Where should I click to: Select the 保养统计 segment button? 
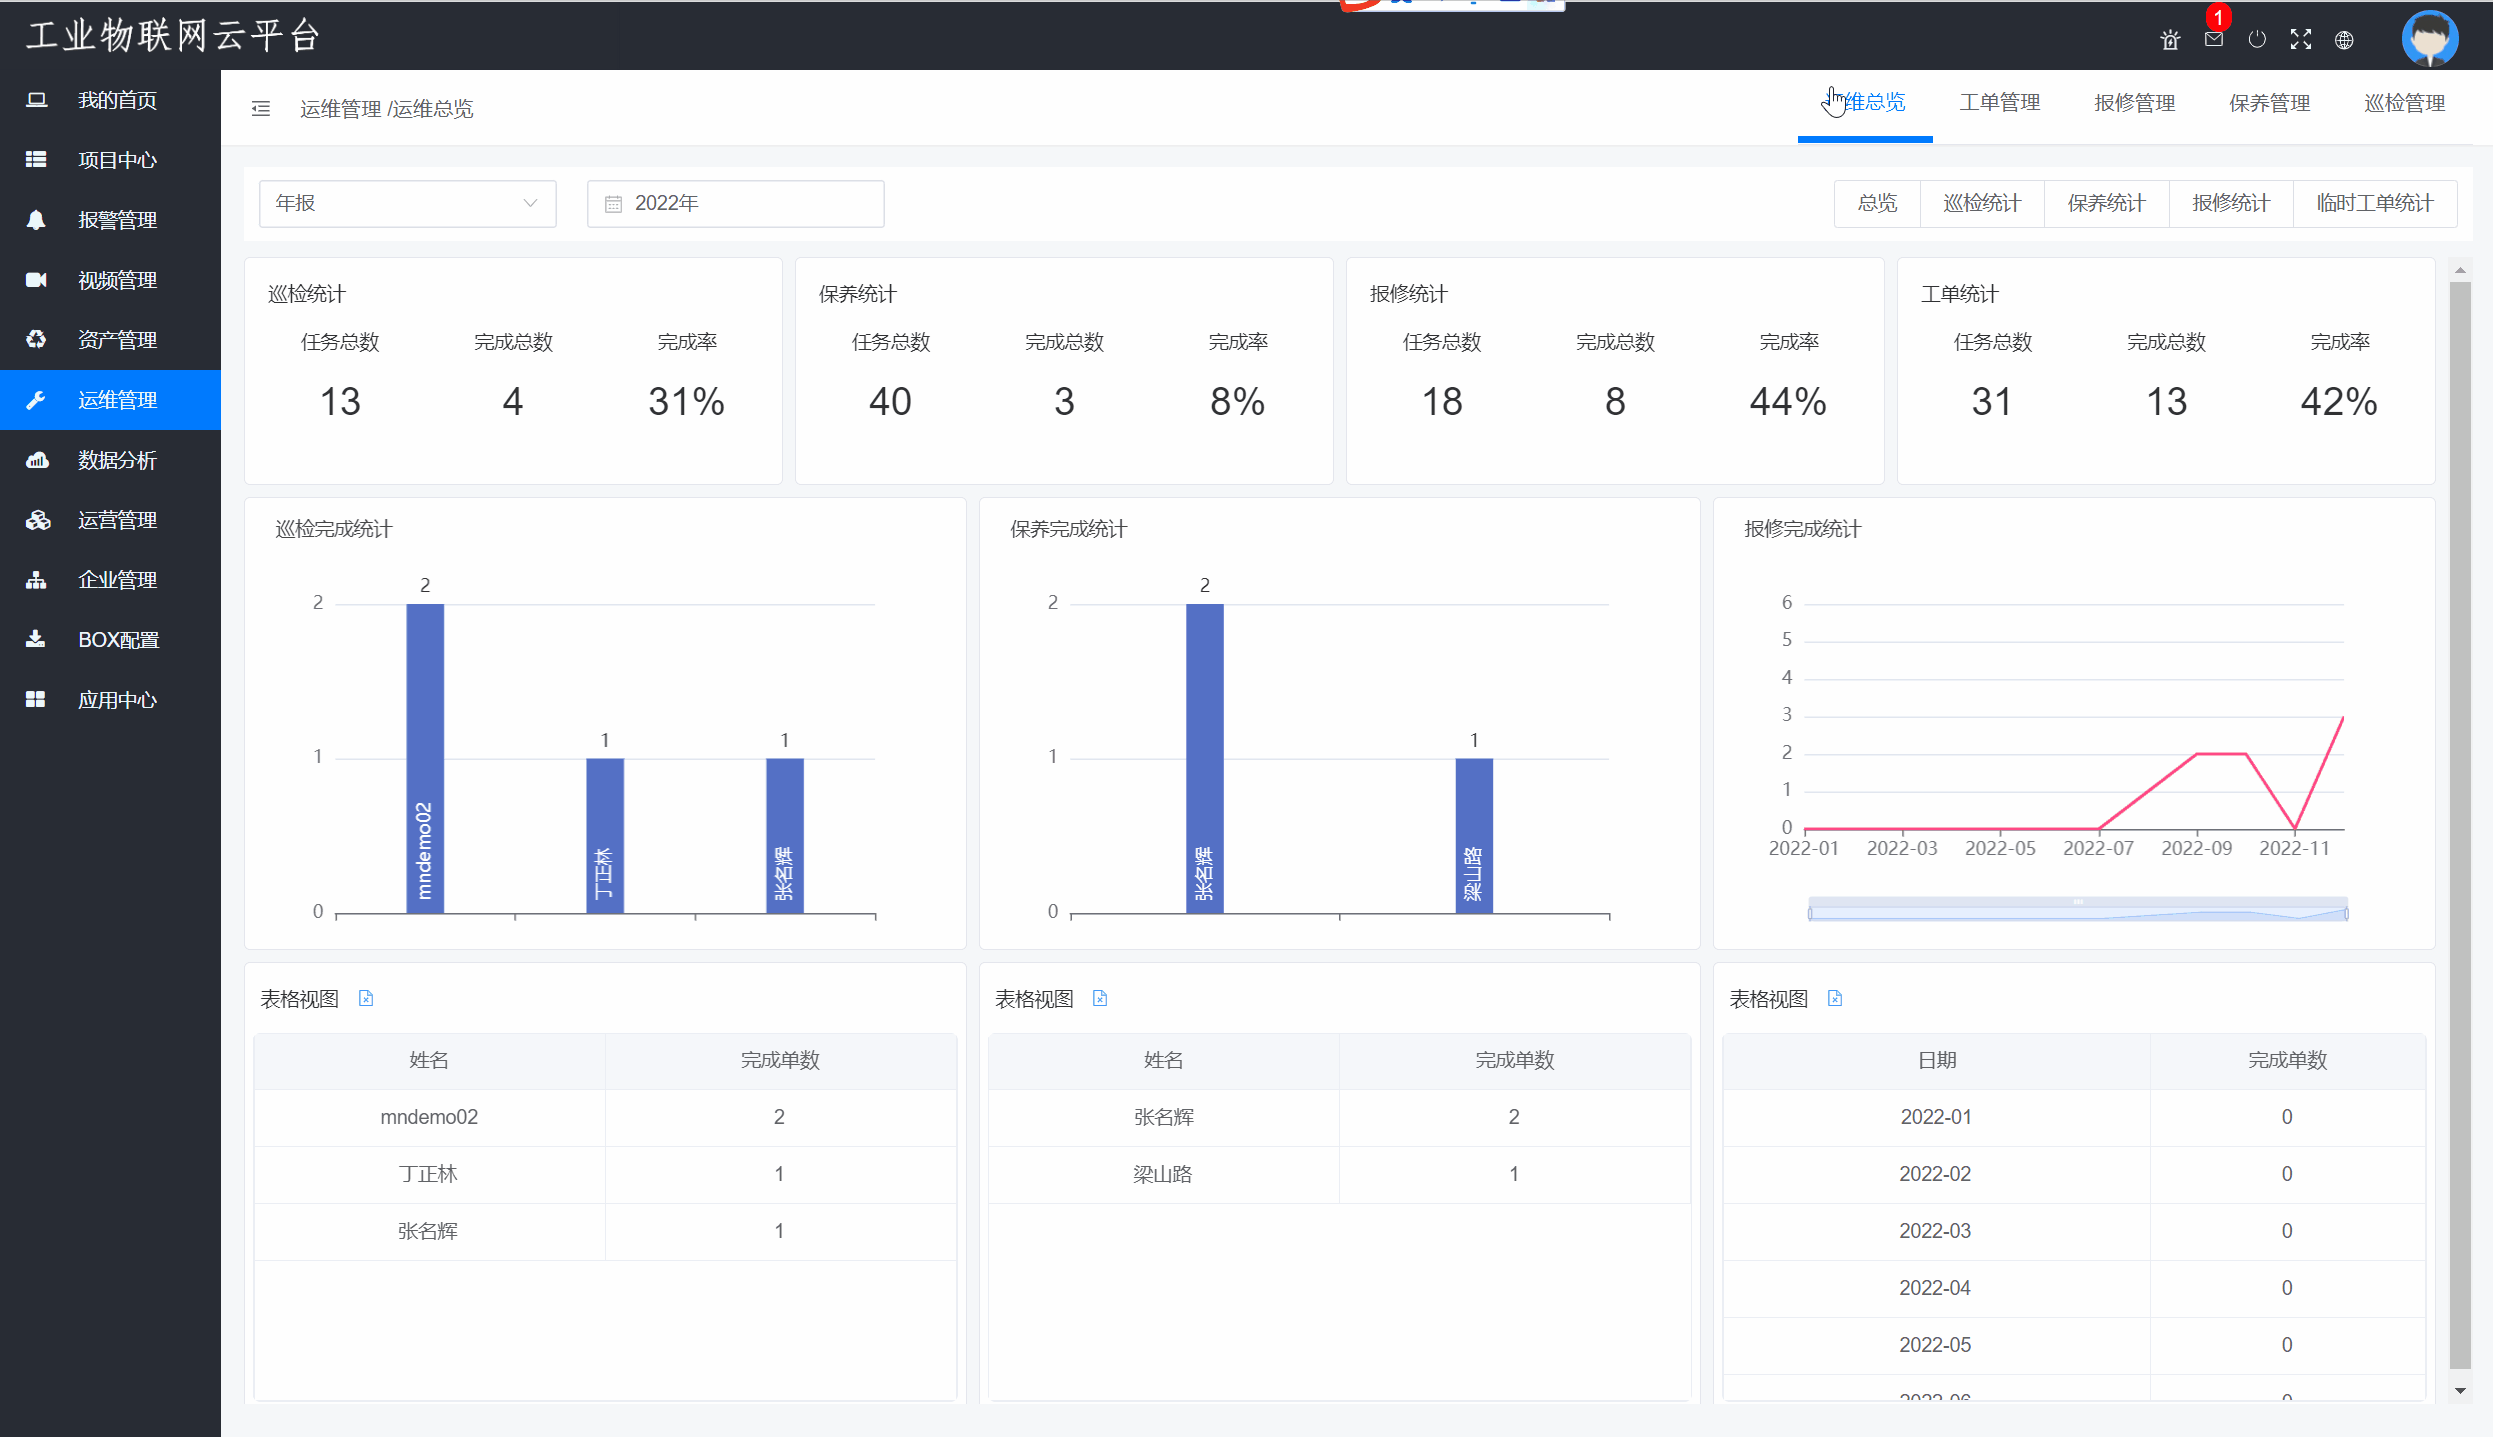click(x=2106, y=203)
